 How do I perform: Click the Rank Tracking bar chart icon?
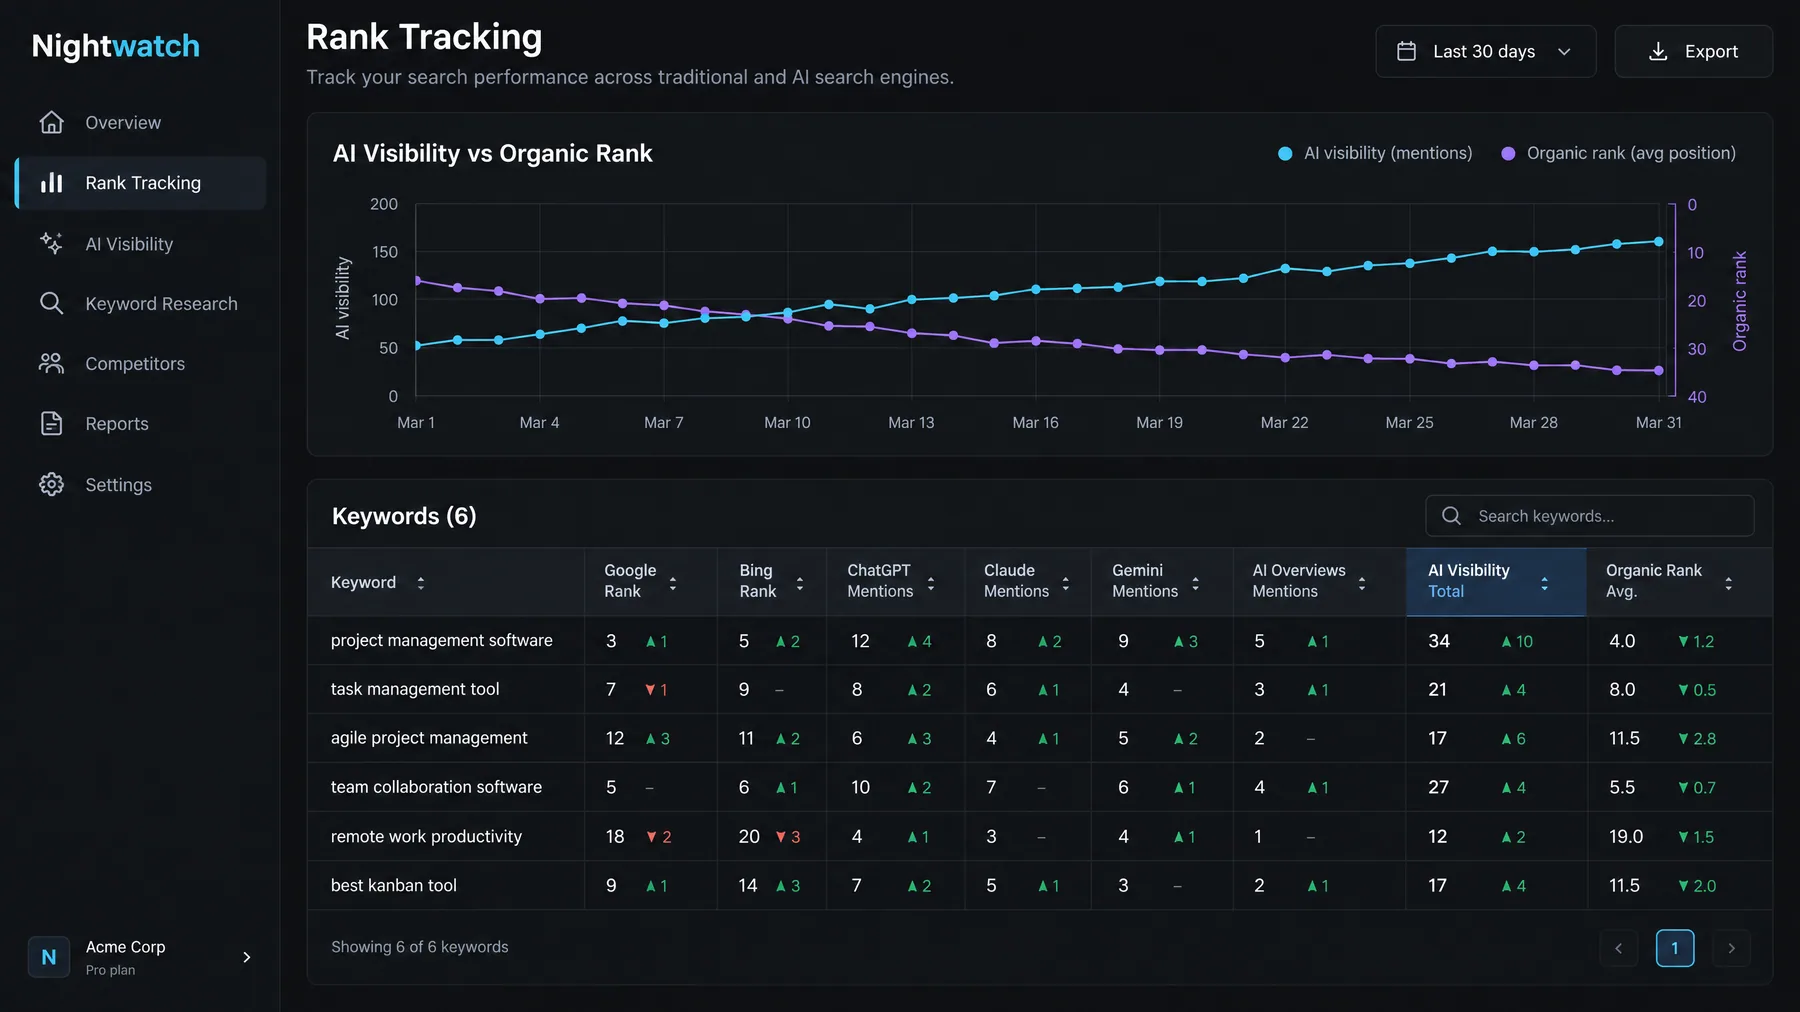tap(51, 183)
